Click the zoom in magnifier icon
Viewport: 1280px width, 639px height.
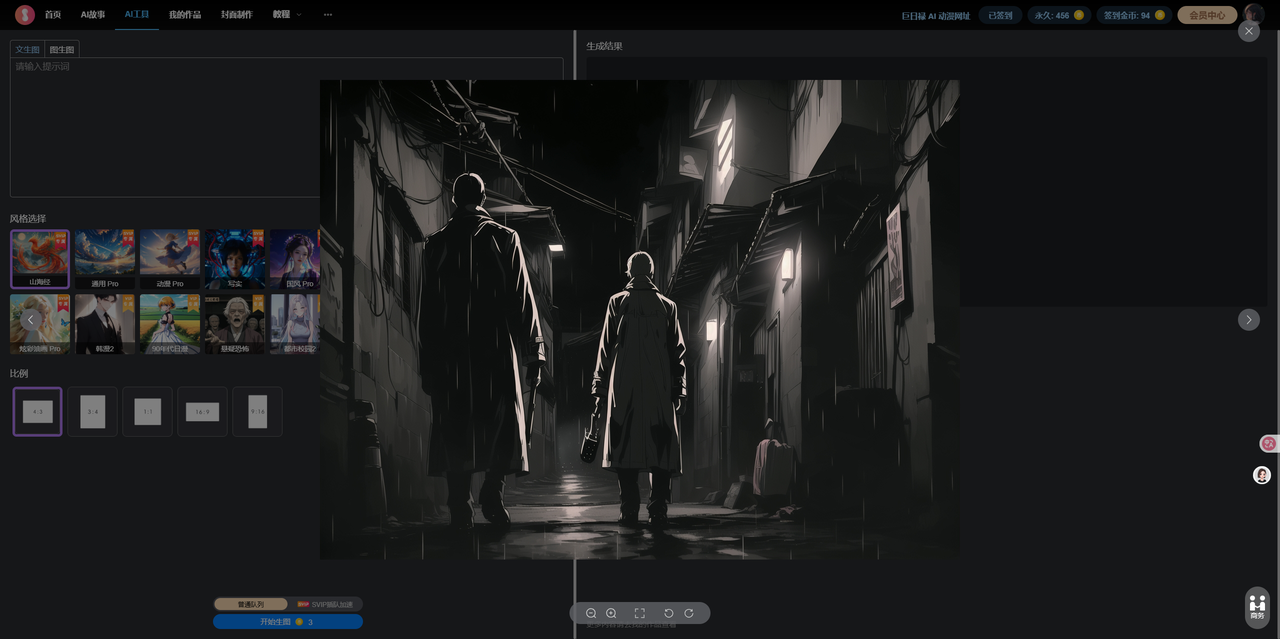[x=611, y=613]
